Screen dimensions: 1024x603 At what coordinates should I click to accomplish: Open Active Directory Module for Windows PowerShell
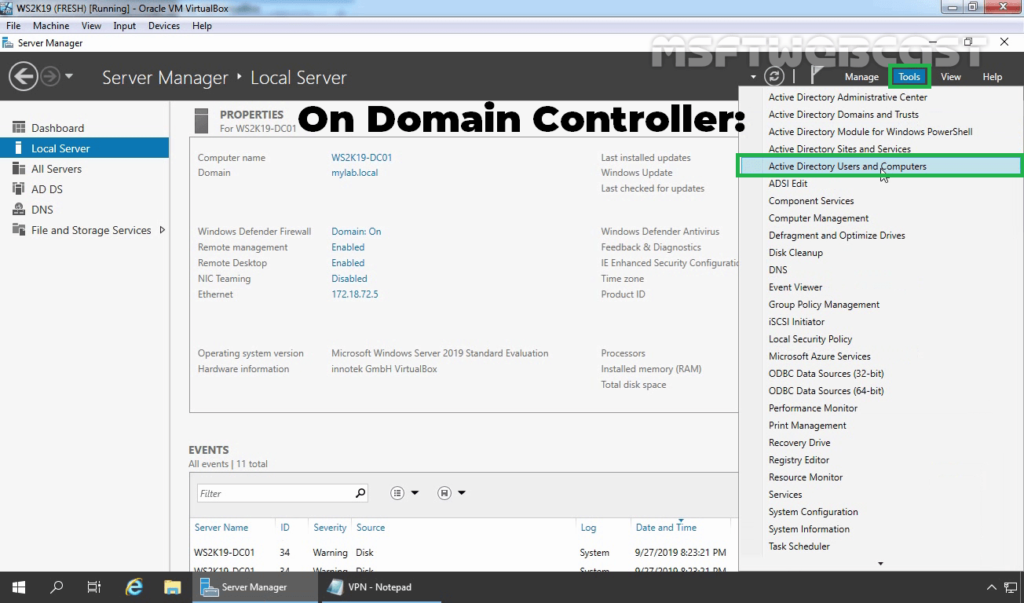point(871,131)
